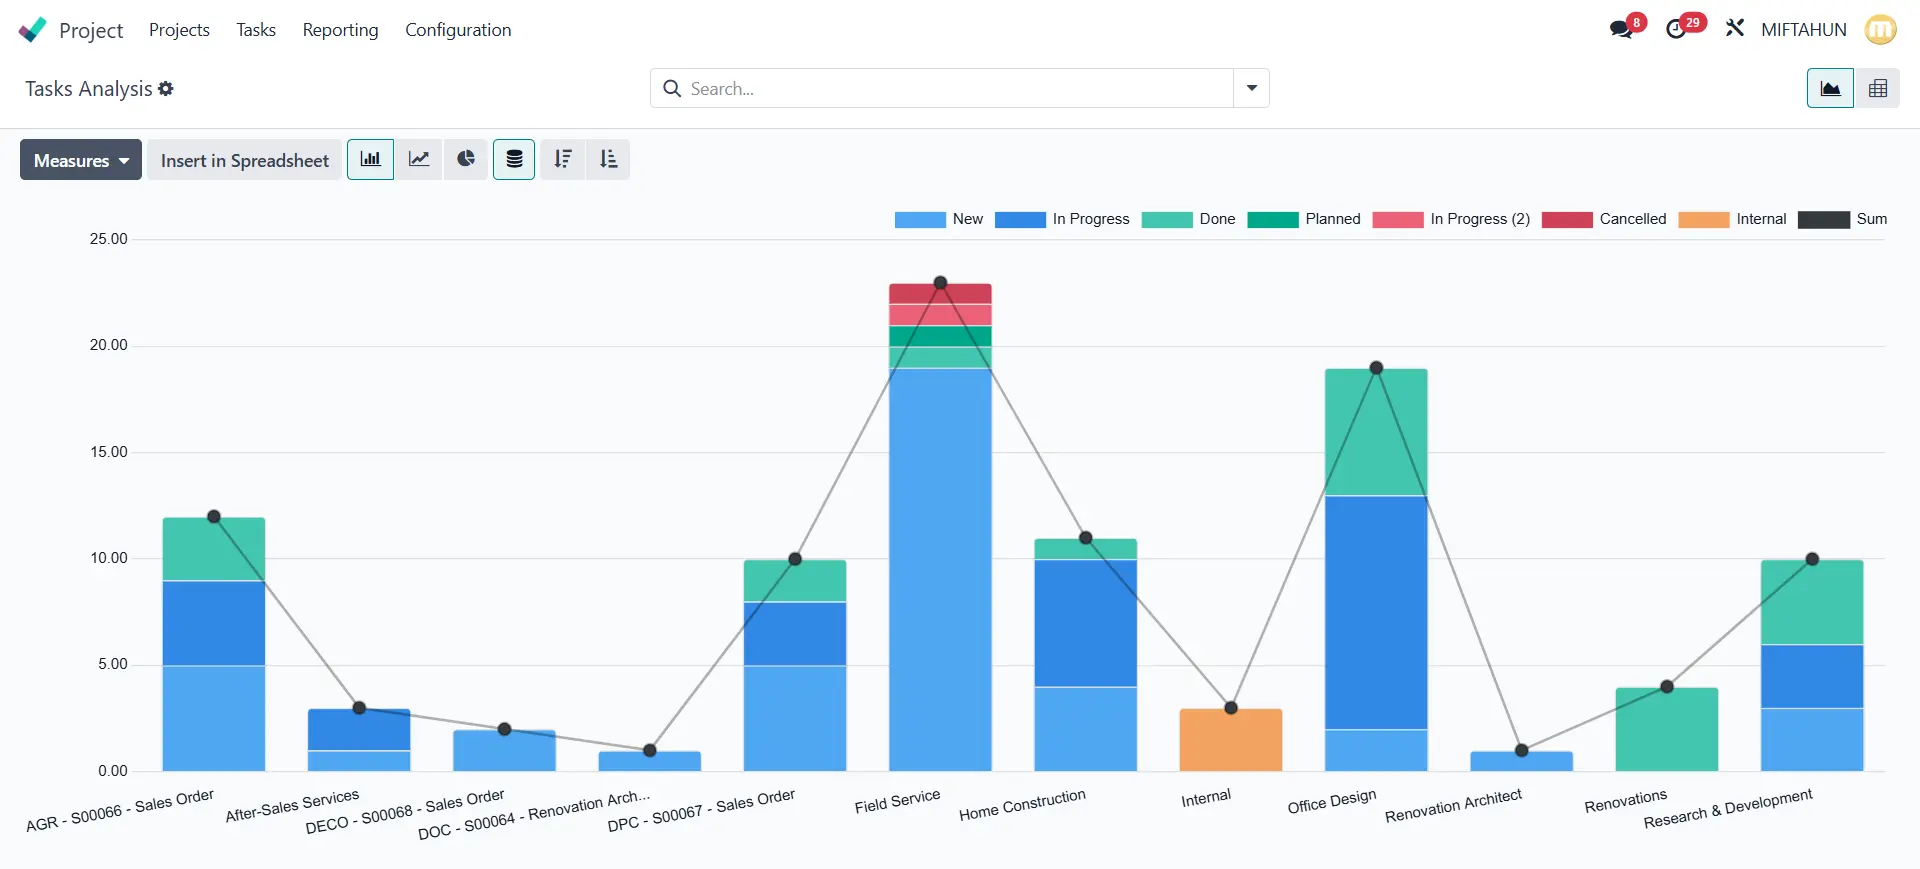Switch to pivot table view icon

tap(1878, 88)
